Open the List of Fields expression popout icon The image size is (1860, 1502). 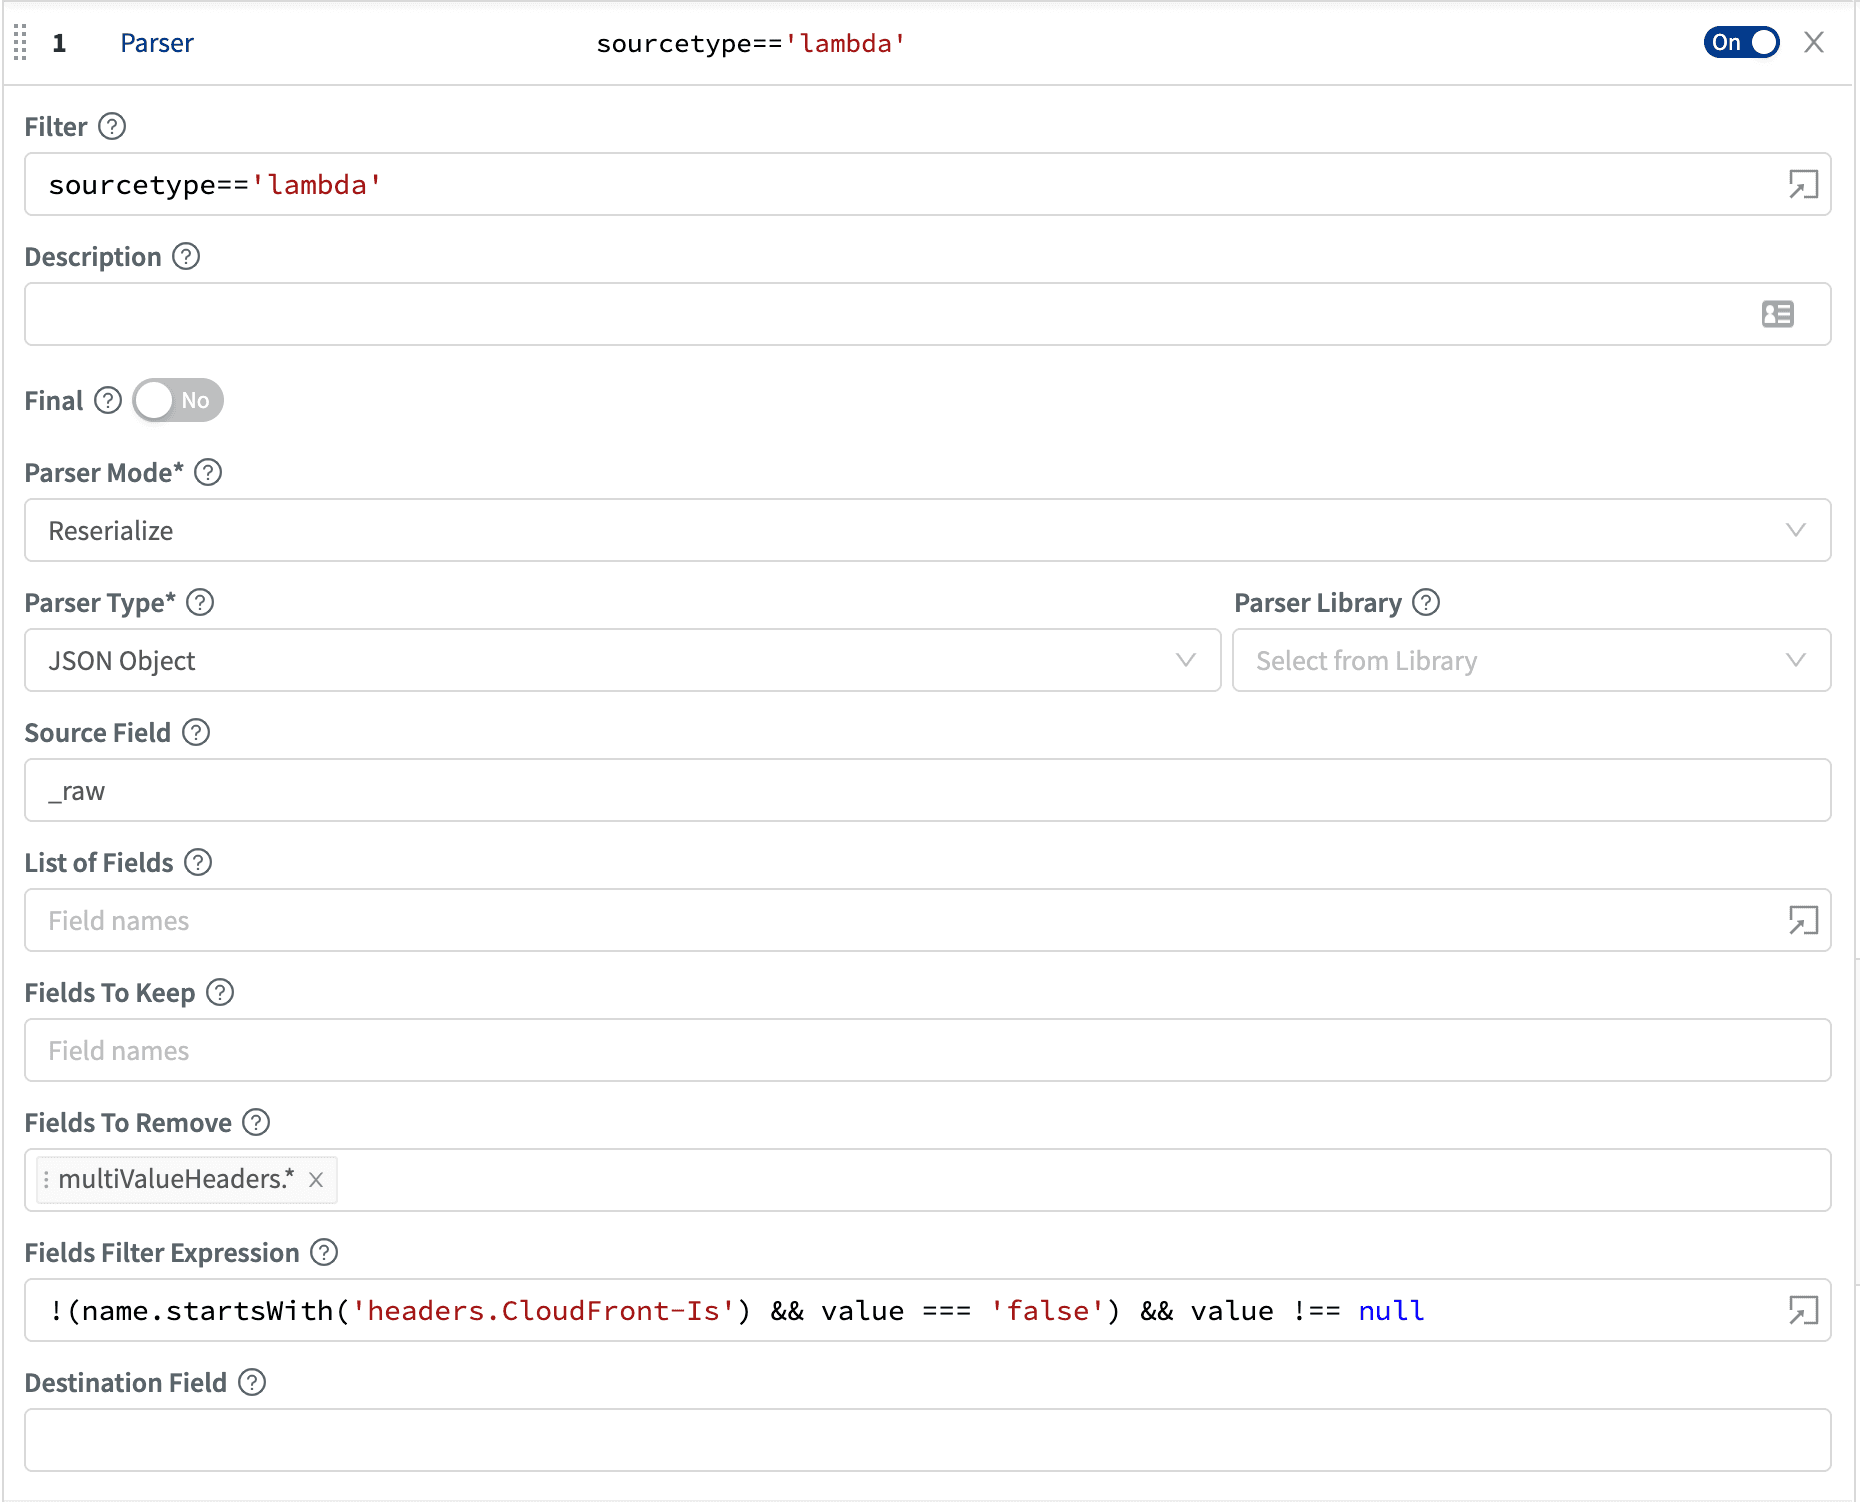coord(1803,920)
